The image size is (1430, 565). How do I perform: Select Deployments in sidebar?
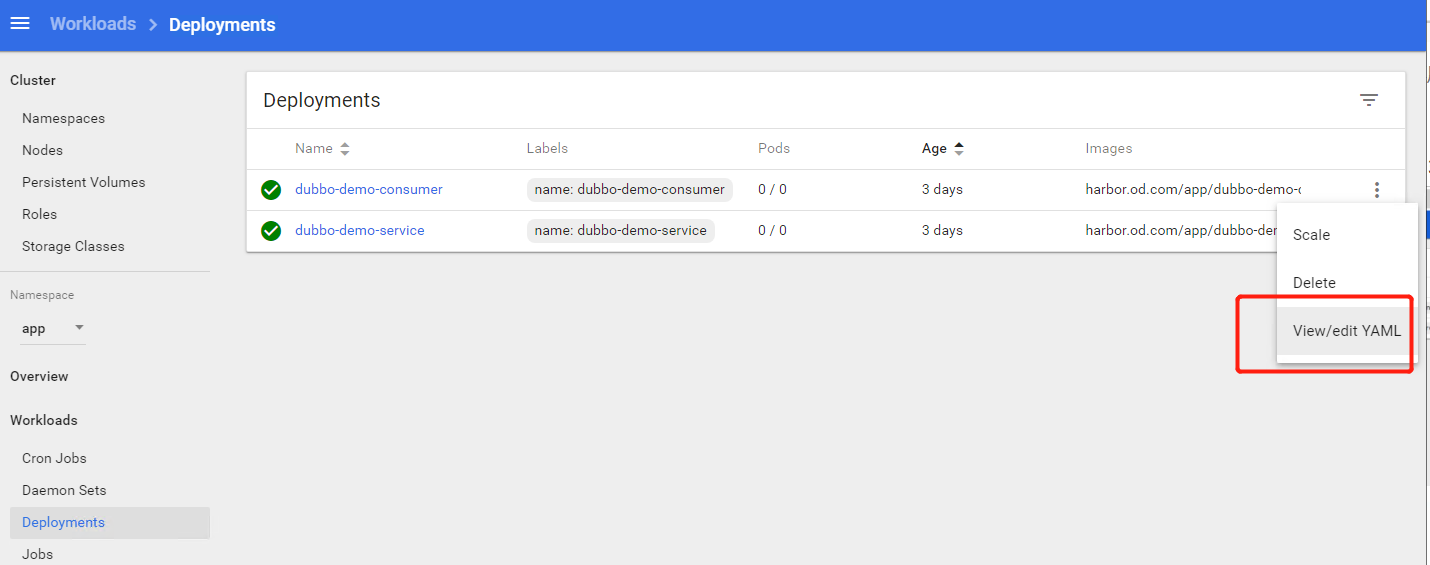point(110,522)
